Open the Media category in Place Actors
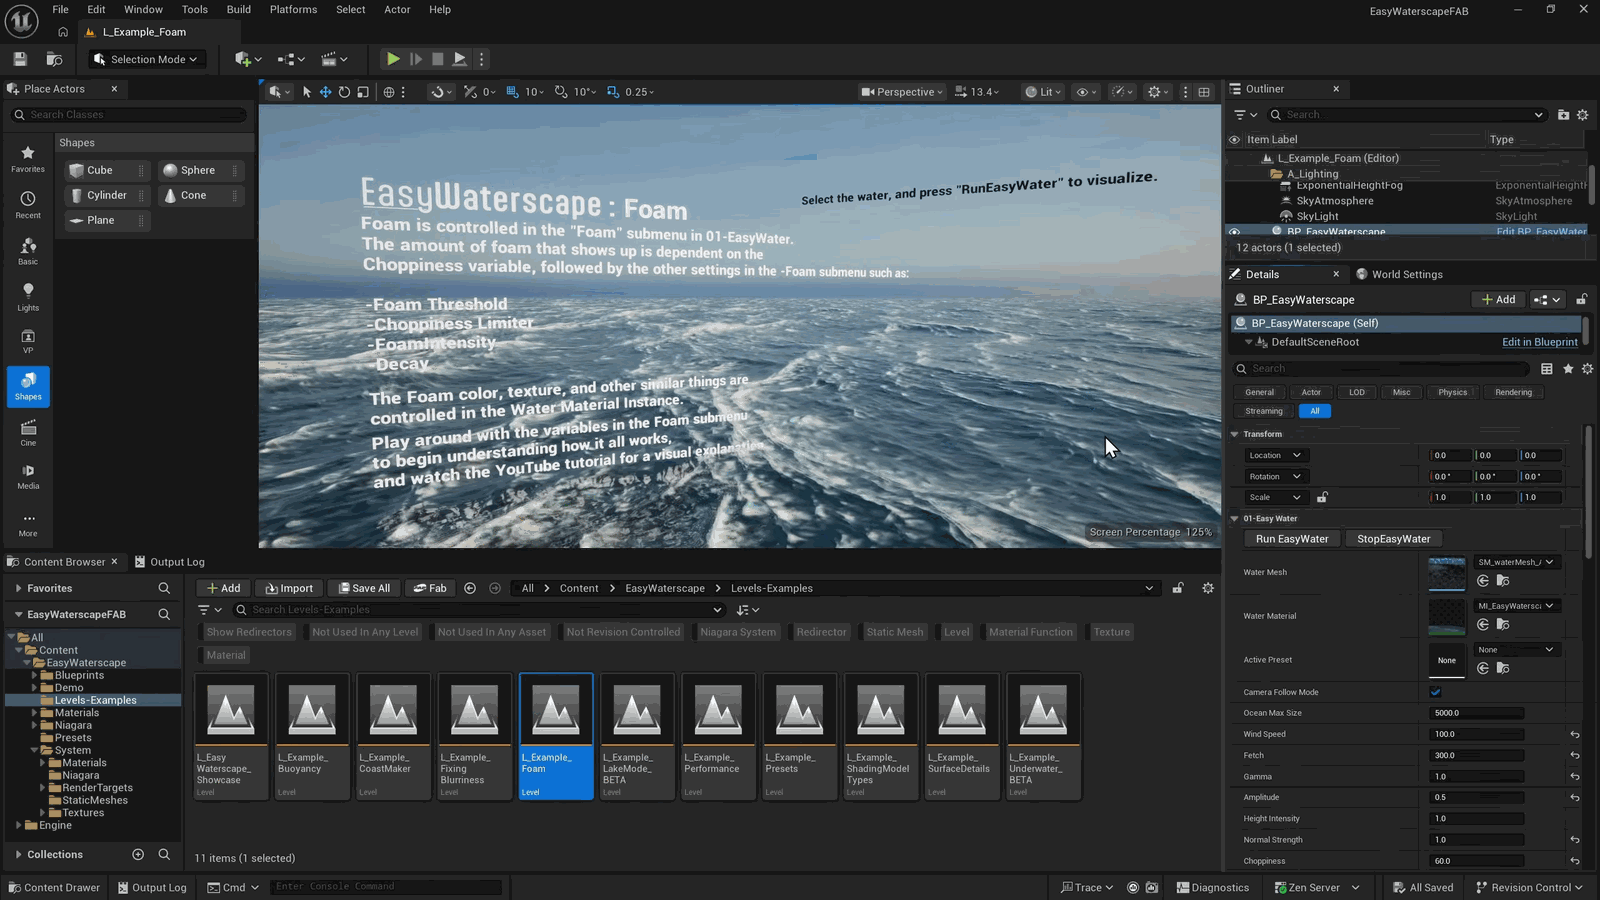1600x900 pixels. [x=28, y=476]
